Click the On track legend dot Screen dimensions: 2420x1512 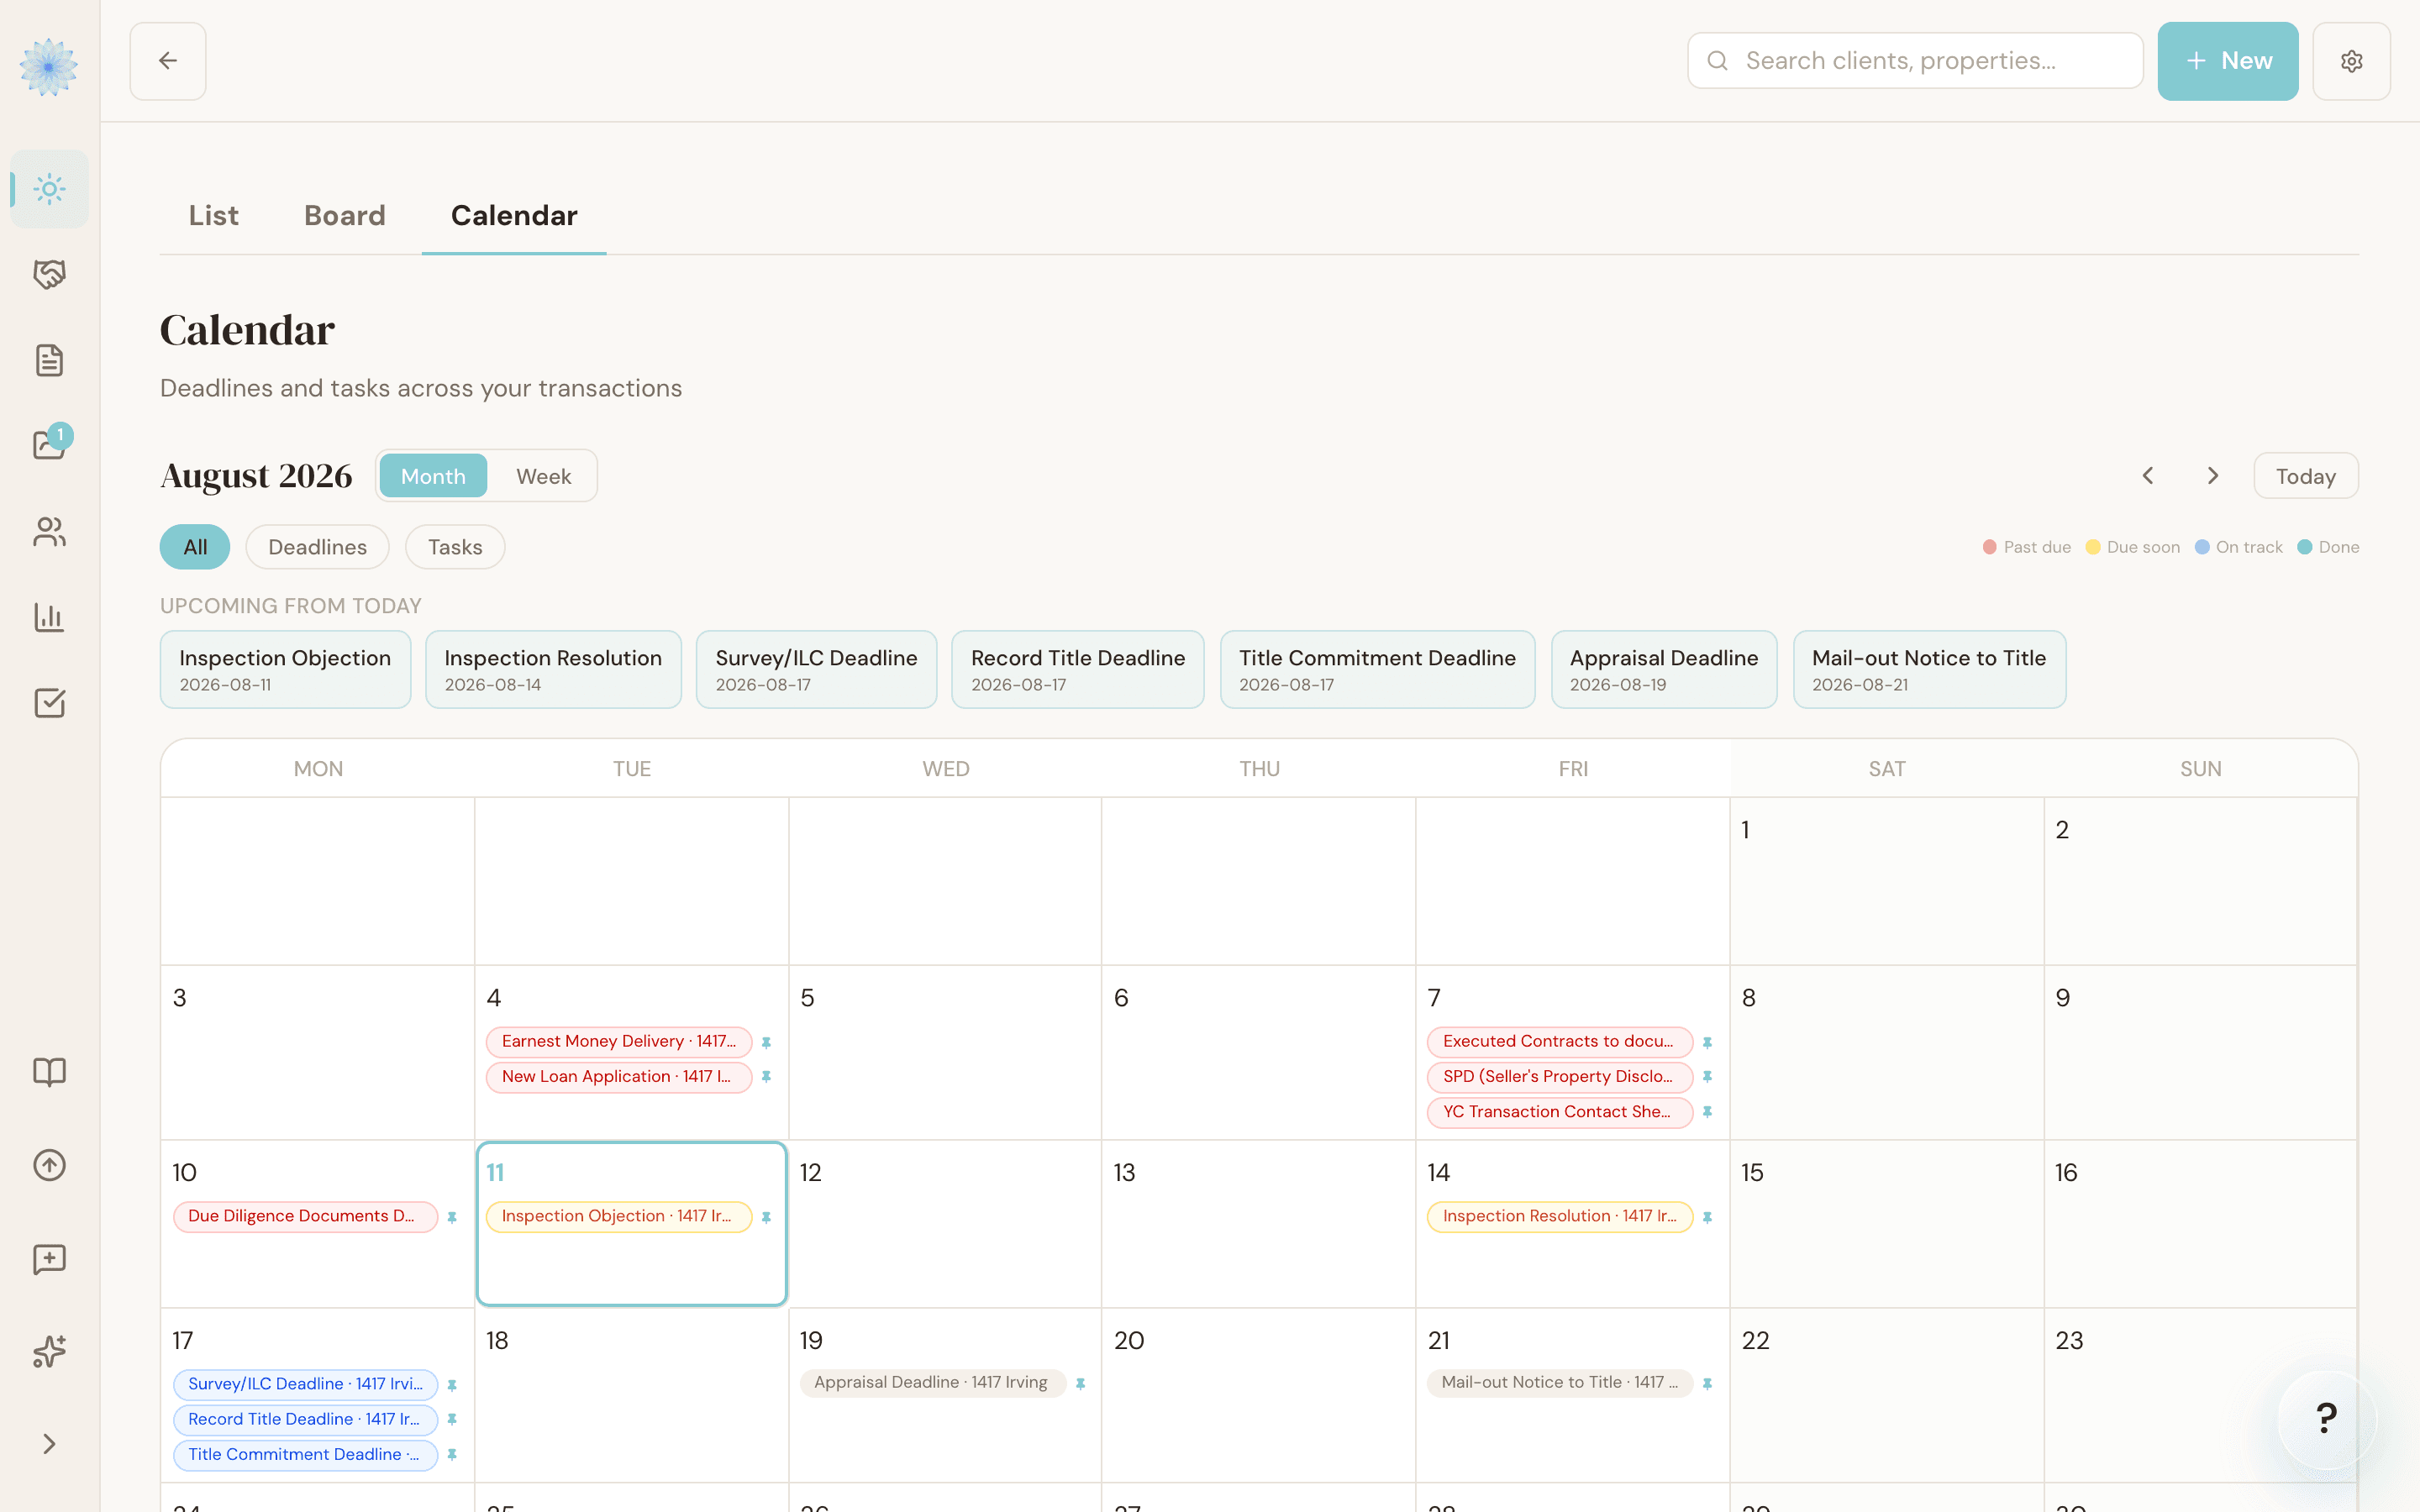[2202, 547]
